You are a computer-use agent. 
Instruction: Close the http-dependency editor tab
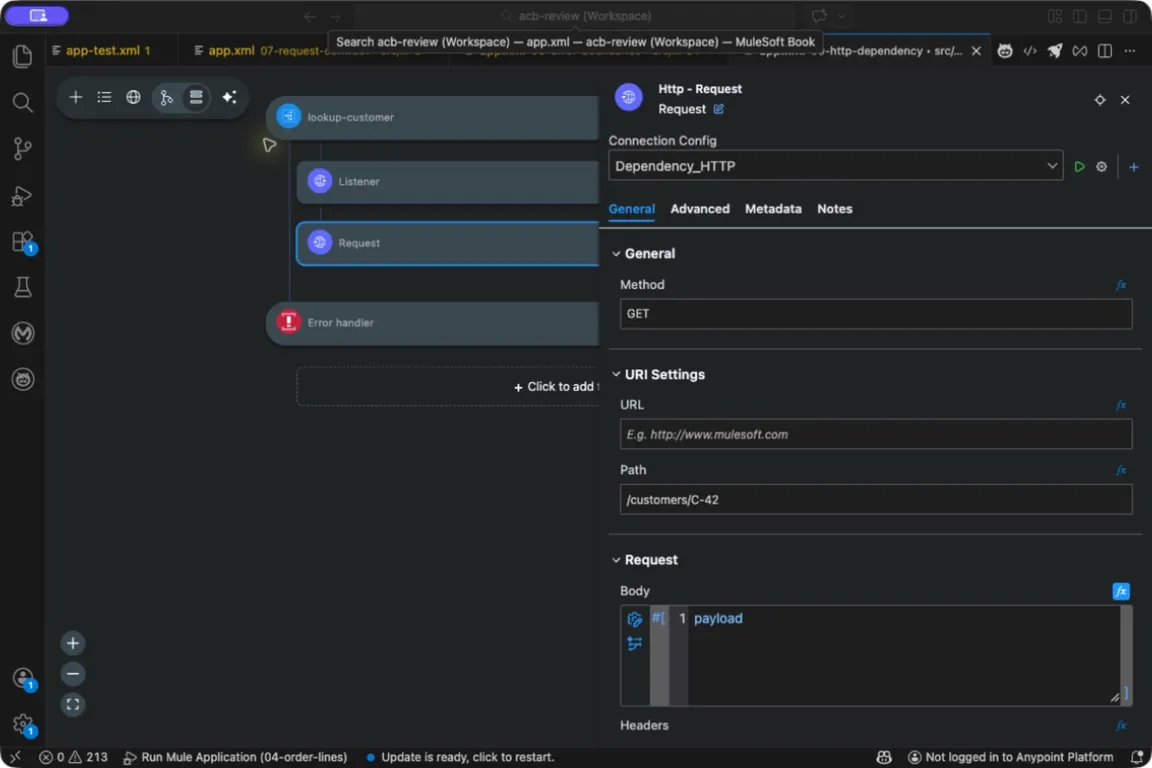click(976, 51)
